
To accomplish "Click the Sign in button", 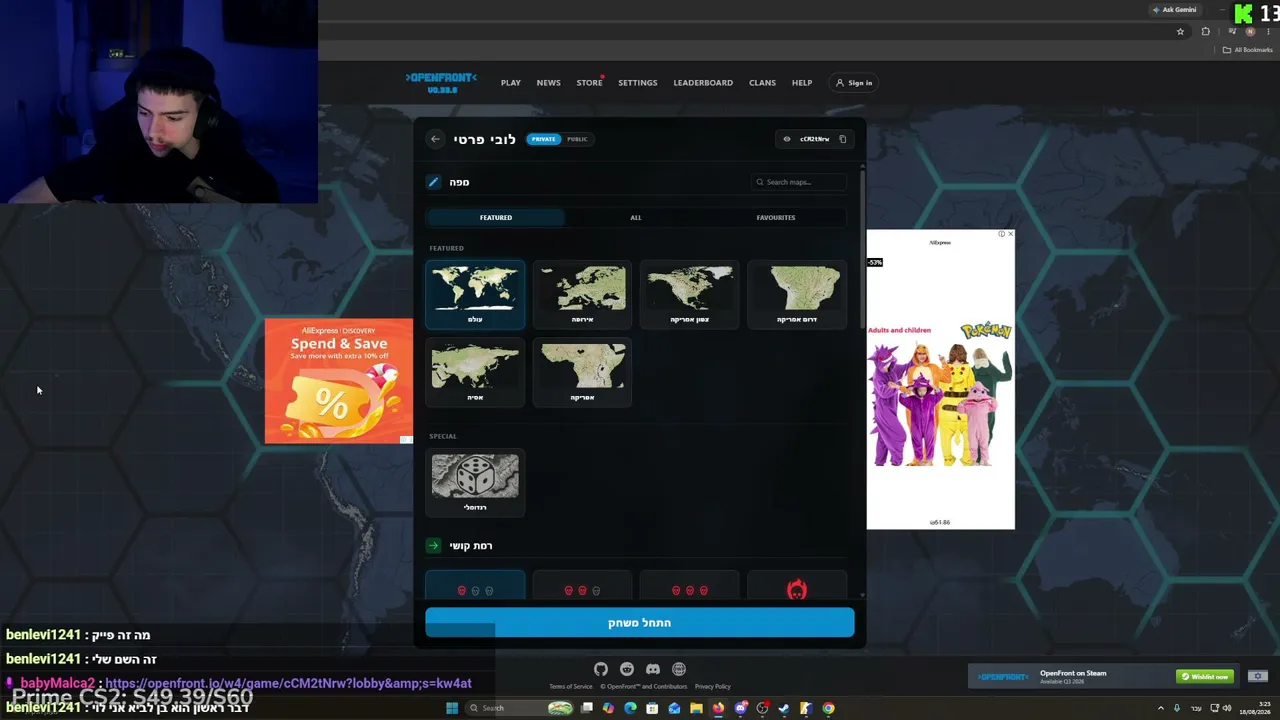I will coord(854,83).
